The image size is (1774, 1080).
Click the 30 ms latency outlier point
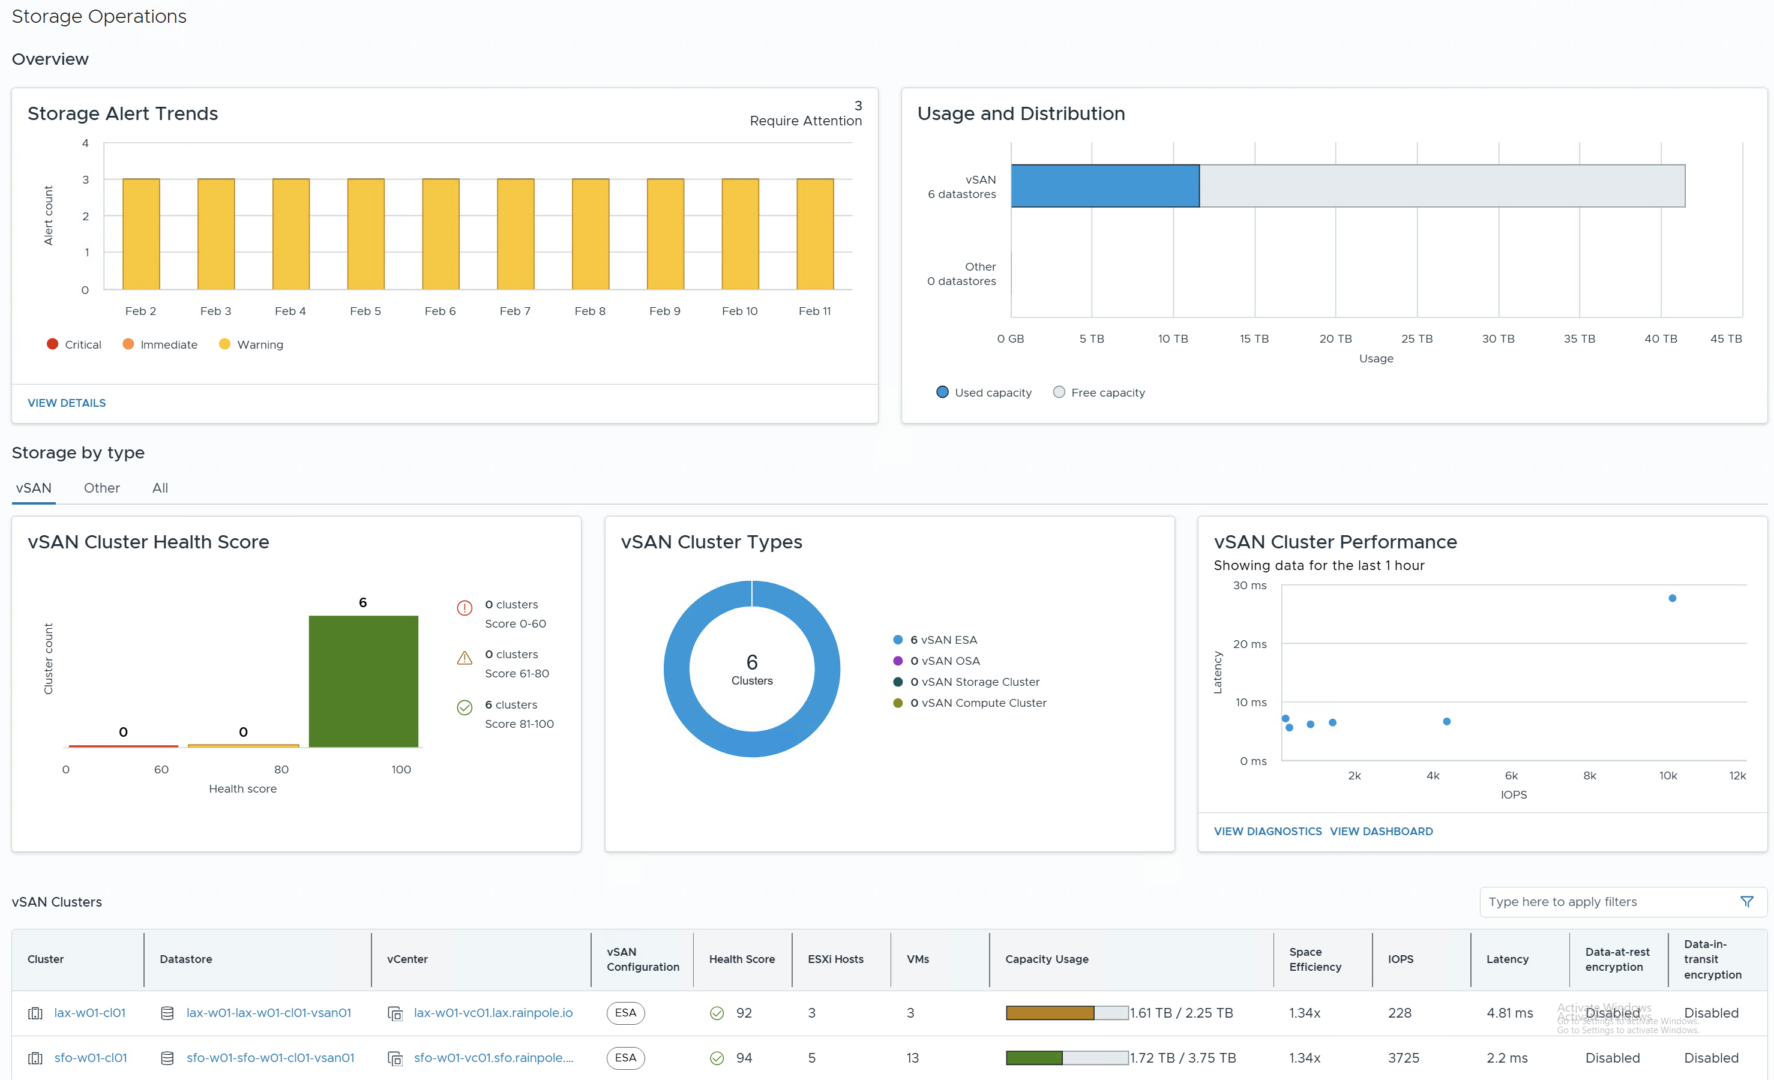point(1672,598)
